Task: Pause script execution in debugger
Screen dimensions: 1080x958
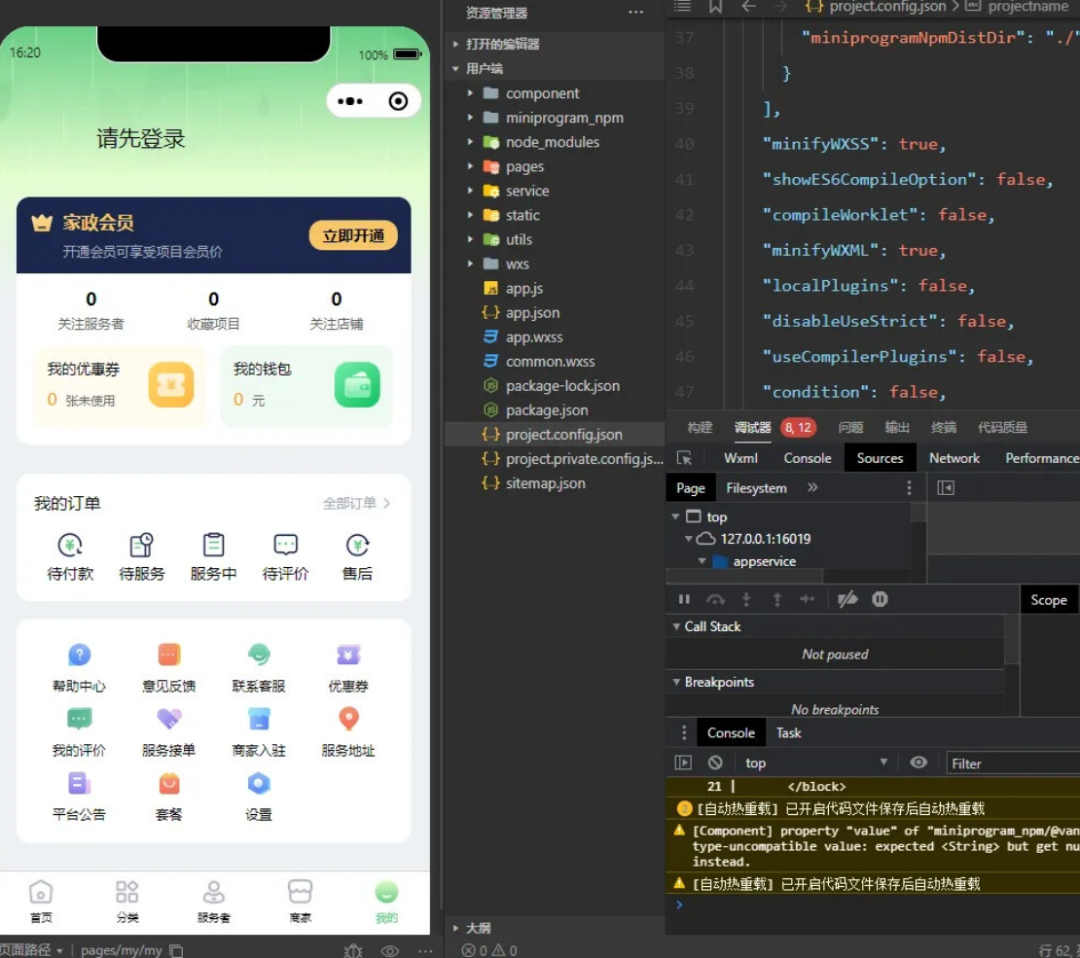Action: coord(684,600)
